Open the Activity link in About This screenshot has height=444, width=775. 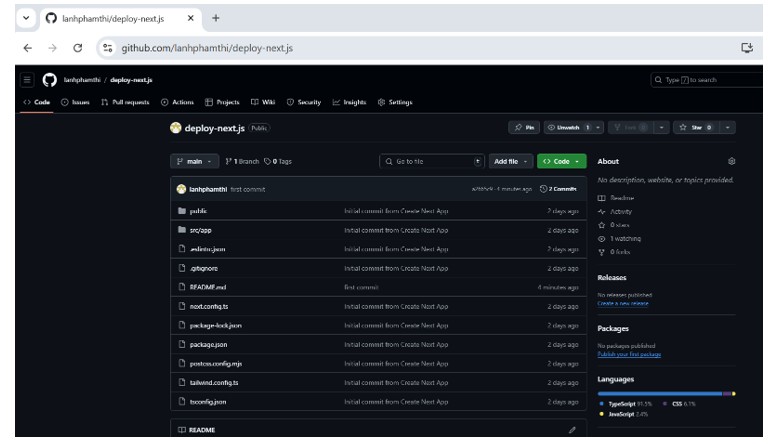(x=615, y=211)
